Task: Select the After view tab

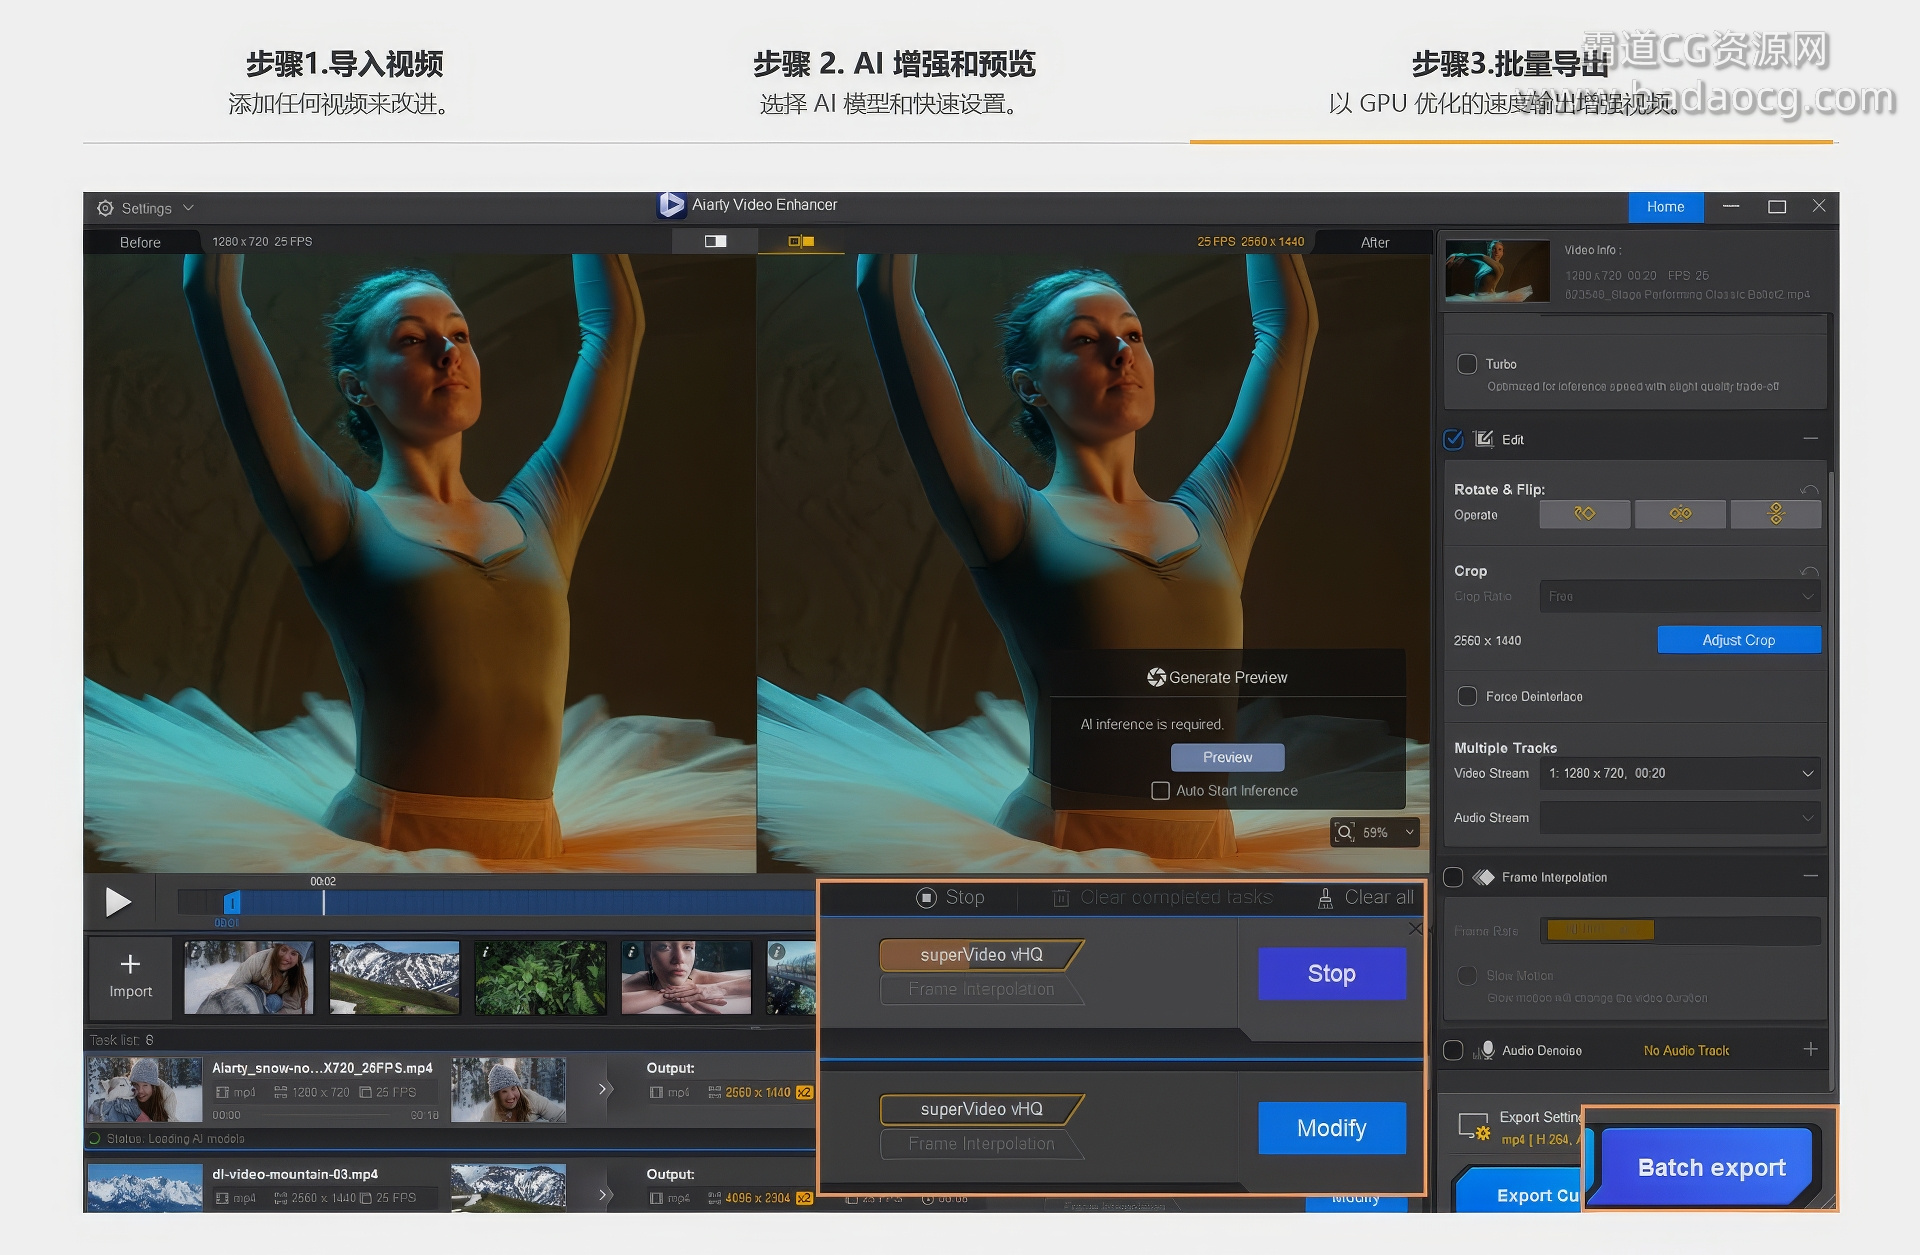Action: tap(1374, 242)
